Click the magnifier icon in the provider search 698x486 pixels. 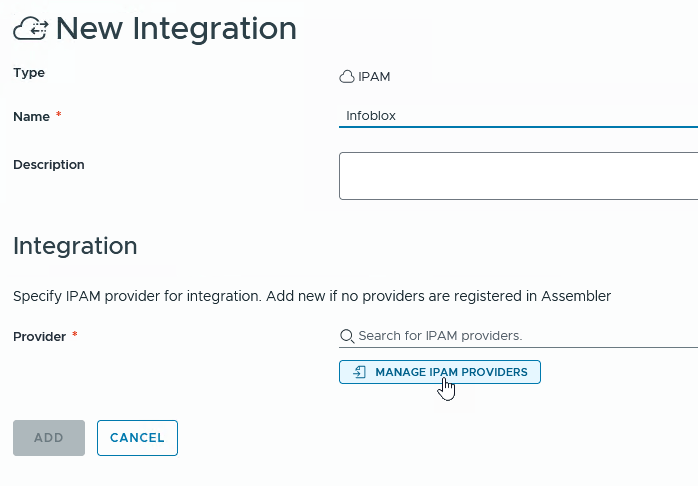click(347, 336)
